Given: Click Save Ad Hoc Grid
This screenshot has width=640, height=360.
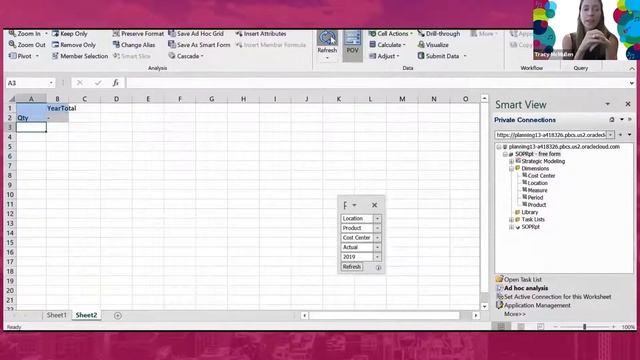Looking at the screenshot, I should pos(196,33).
